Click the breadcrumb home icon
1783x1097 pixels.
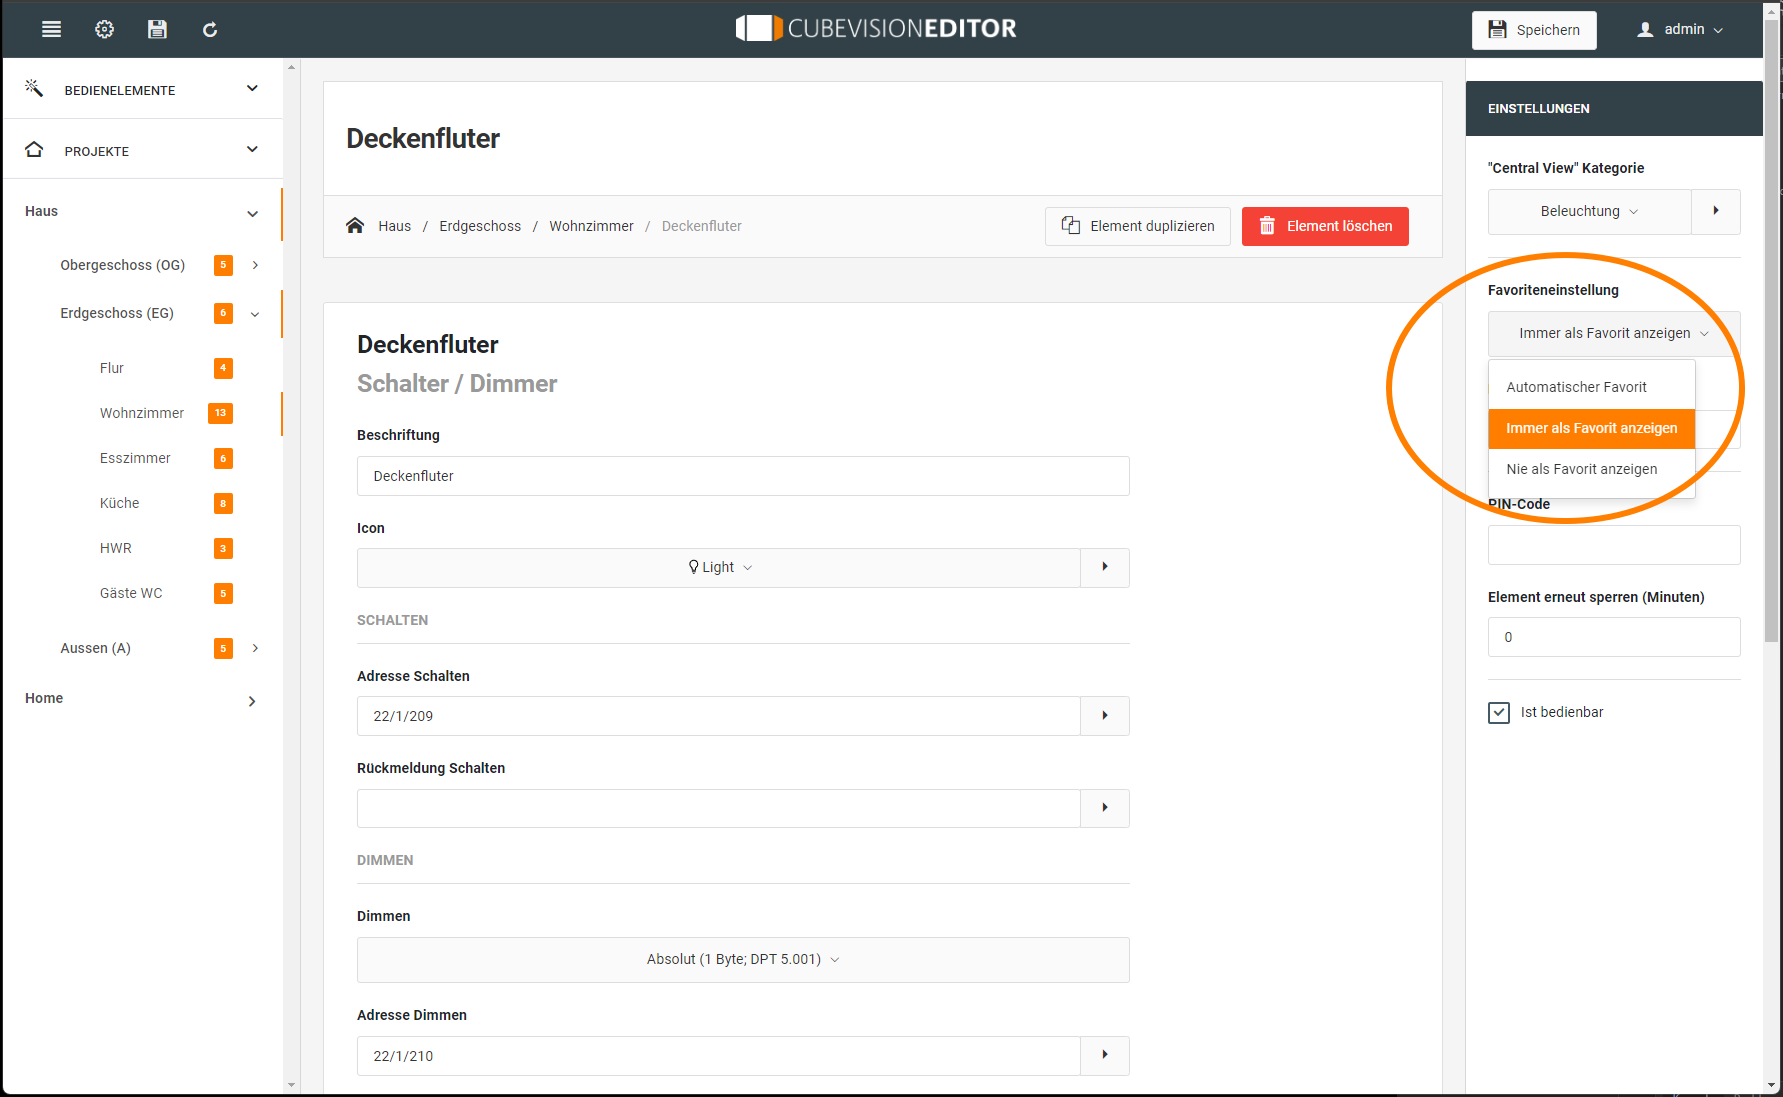tap(355, 225)
